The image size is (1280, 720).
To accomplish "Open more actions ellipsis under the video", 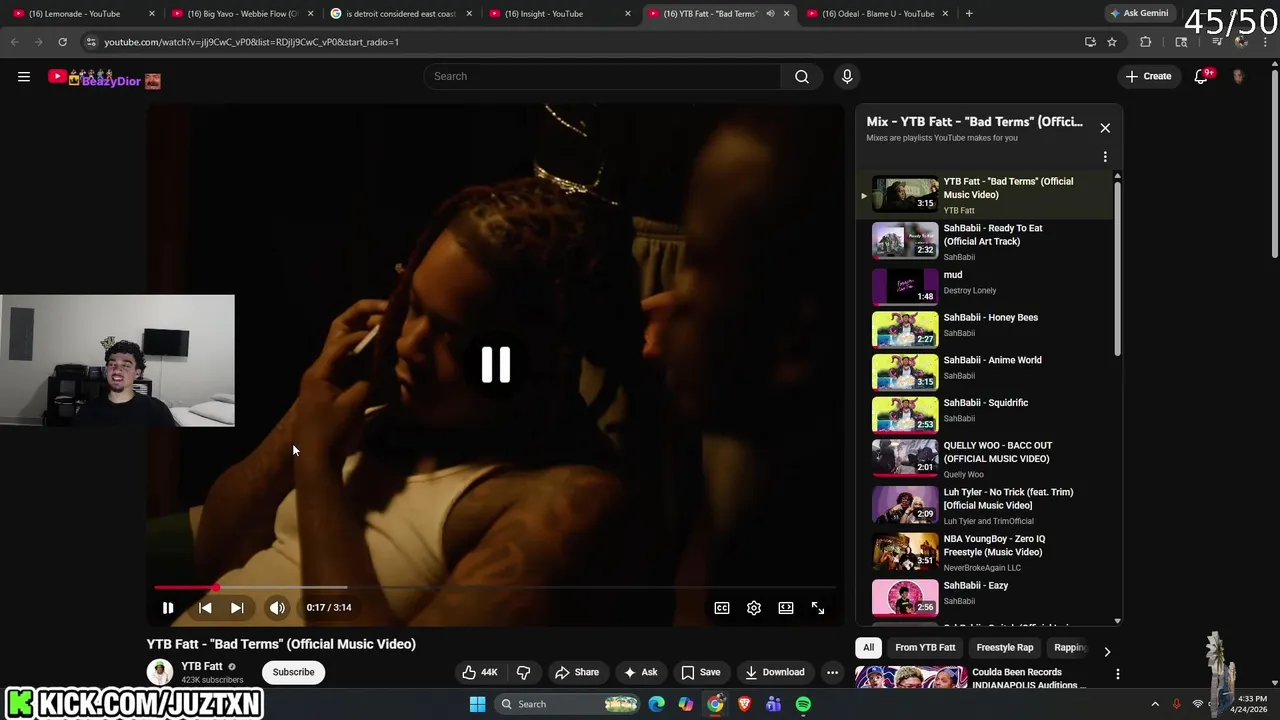I will tap(832, 672).
